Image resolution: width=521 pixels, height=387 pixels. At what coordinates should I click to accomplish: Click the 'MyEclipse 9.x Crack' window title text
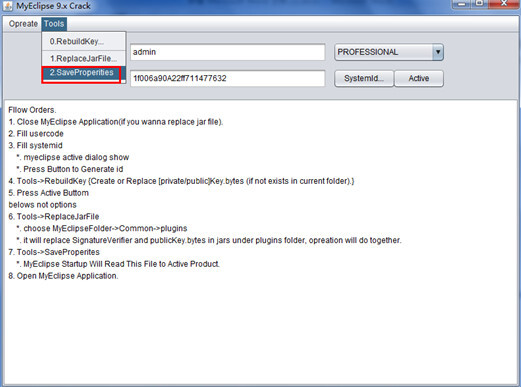pos(54,6)
